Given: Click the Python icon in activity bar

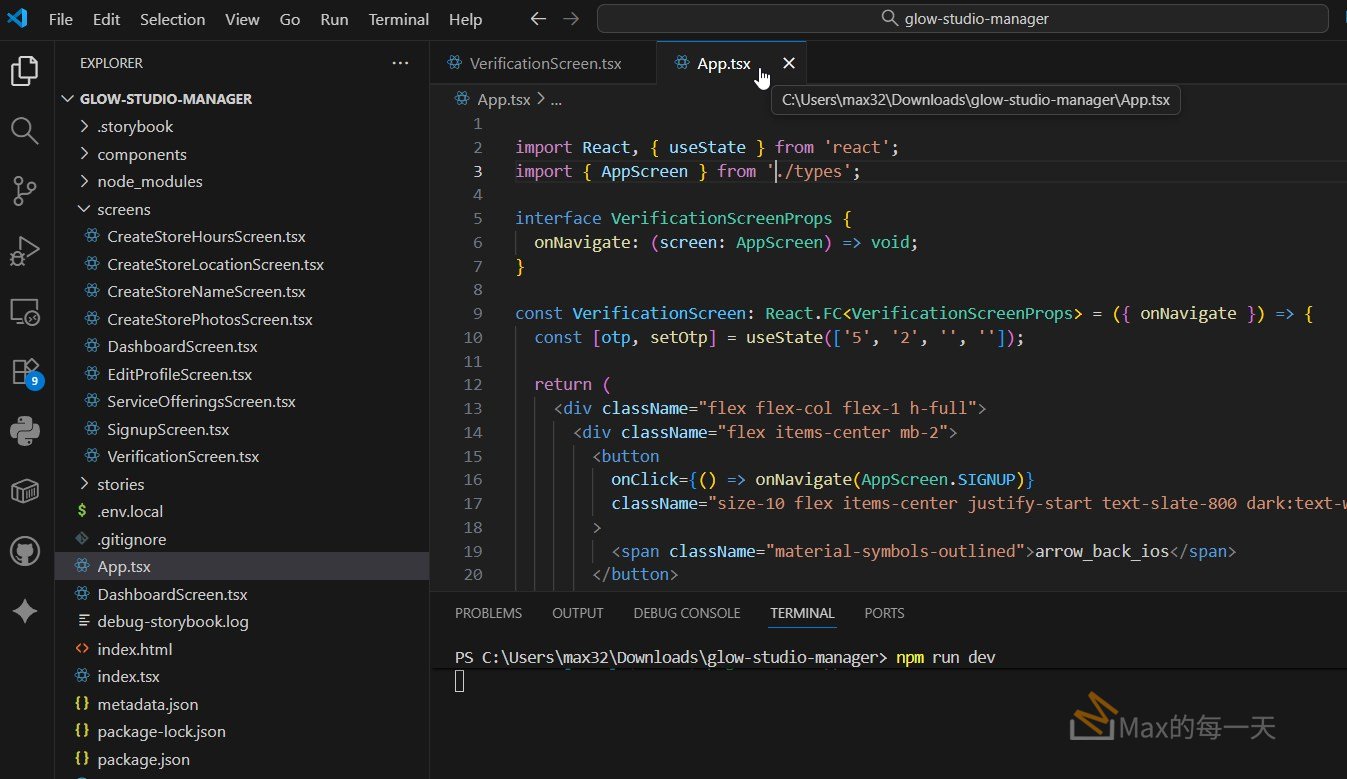Looking at the screenshot, I should (x=25, y=431).
